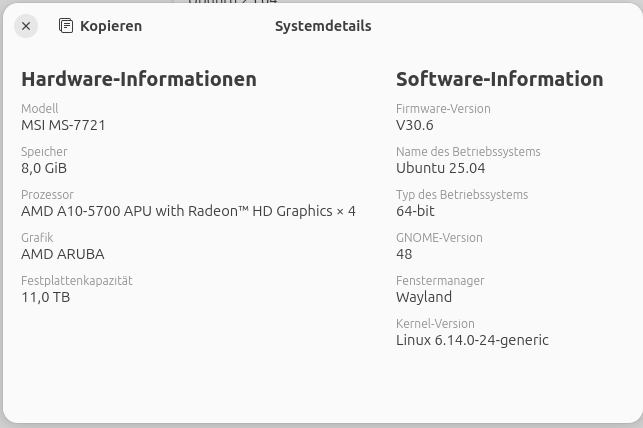This screenshot has width=643, height=428.
Task: Click the Linux 6.14.0-24-generic kernel text
Action: point(472,340)
